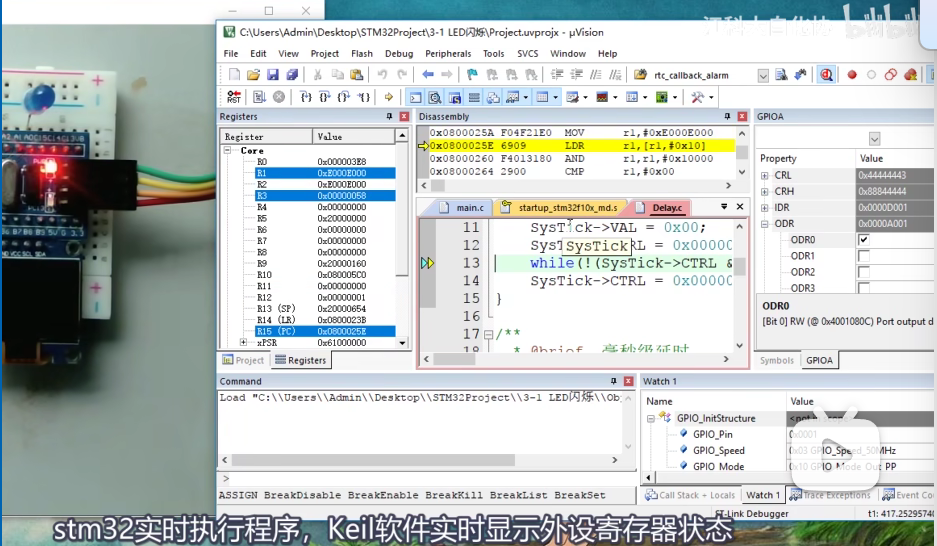Insert breakpoint red dot icon

[x=852, y=75]
